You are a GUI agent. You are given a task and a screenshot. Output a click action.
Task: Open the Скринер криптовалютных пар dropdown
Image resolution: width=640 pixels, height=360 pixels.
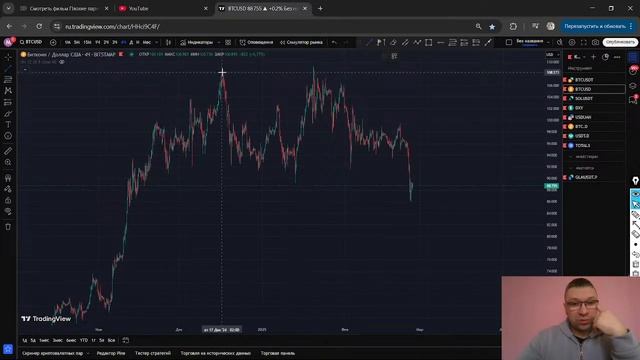tap(56, 353)
